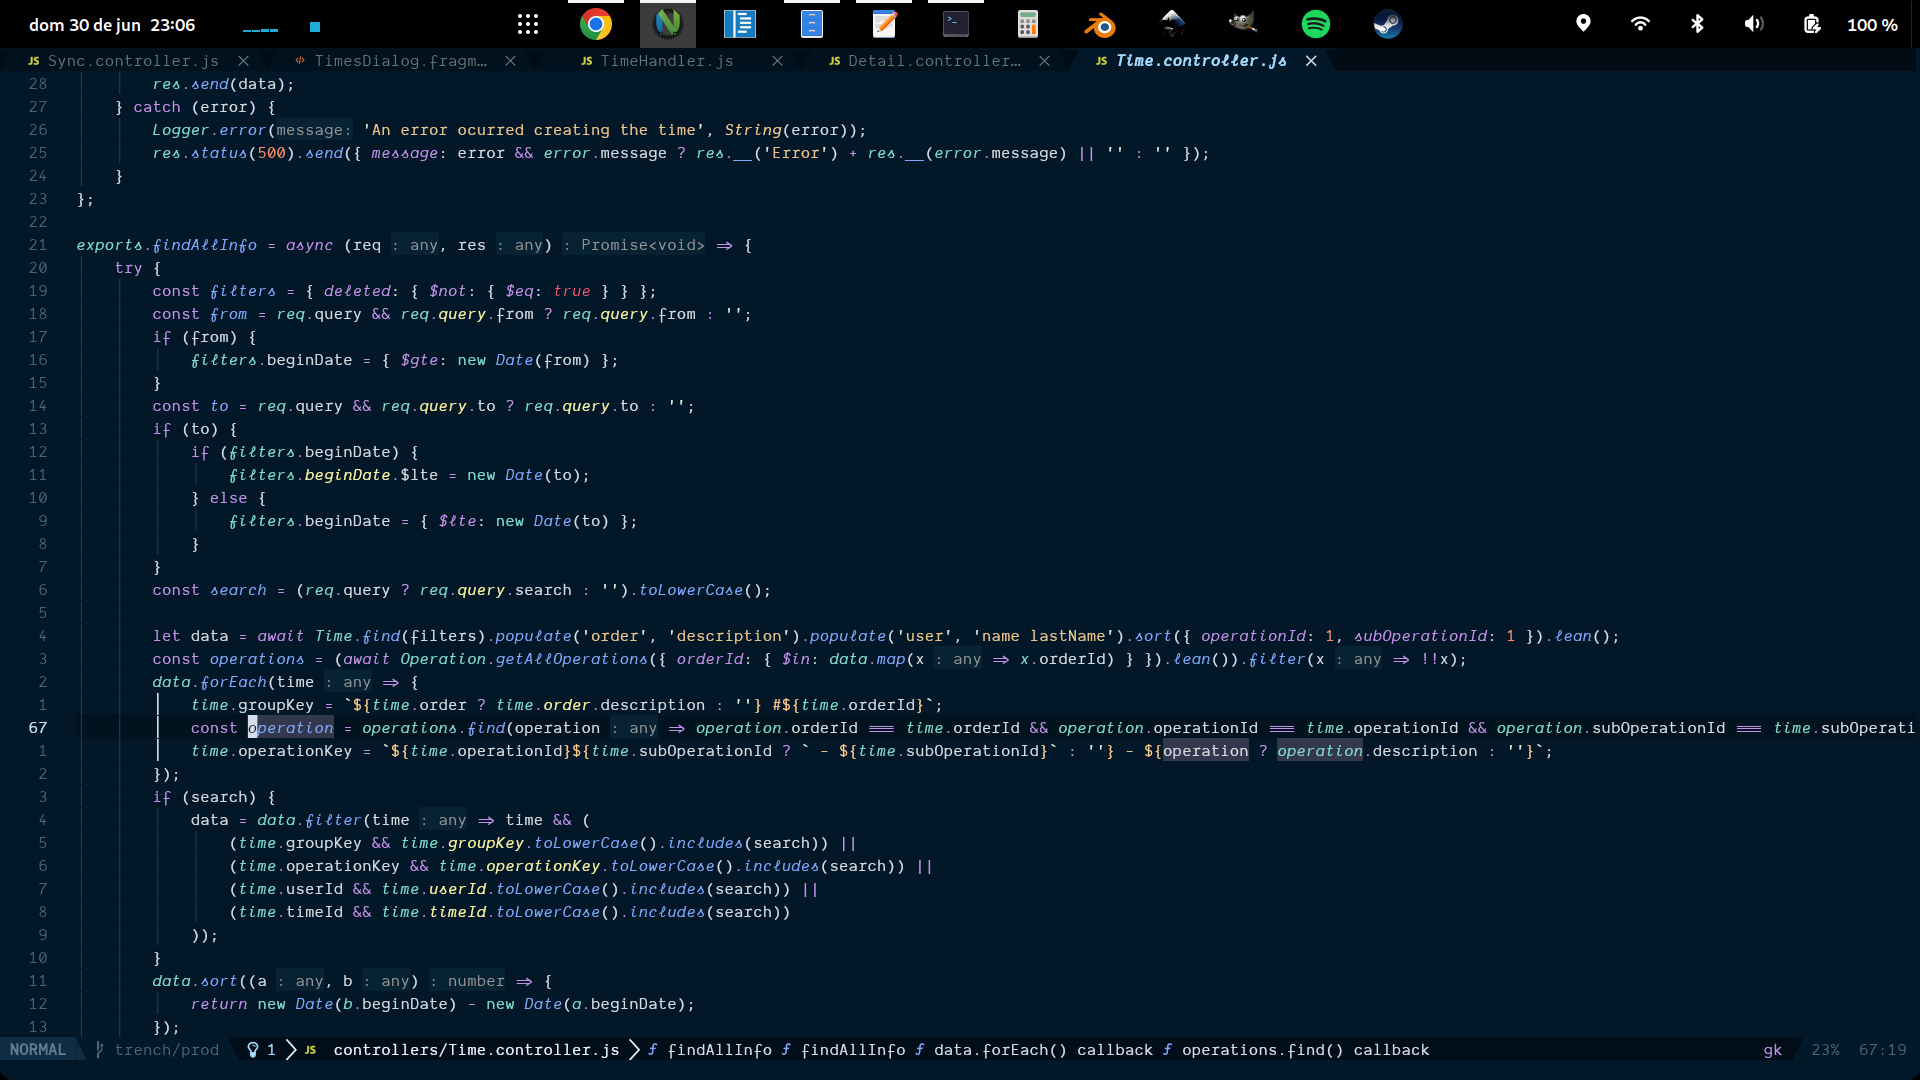
Task: Click the 'if (from)' condition
Action: [x=204, y=337]
